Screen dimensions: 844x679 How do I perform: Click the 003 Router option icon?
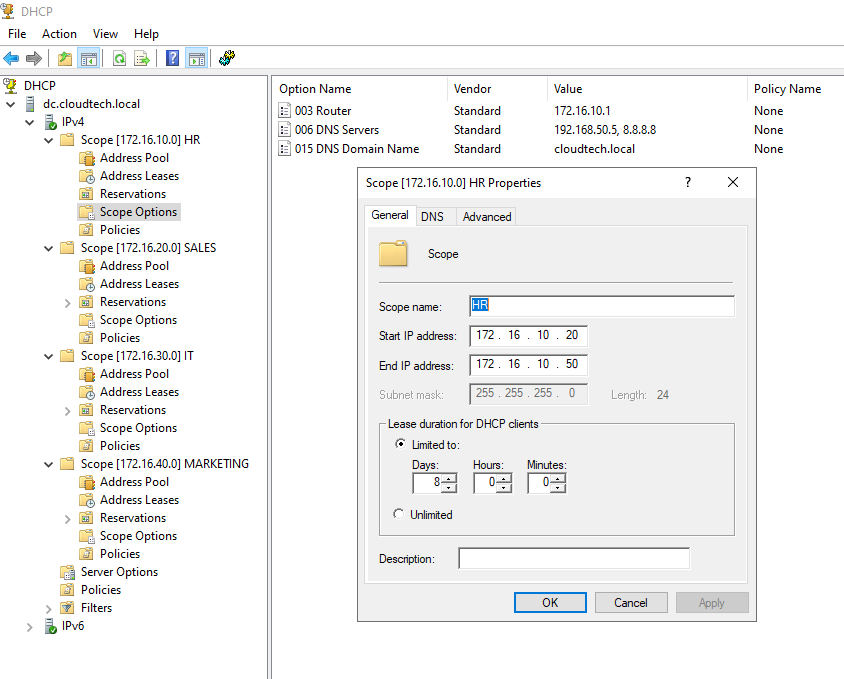(285, 111)
